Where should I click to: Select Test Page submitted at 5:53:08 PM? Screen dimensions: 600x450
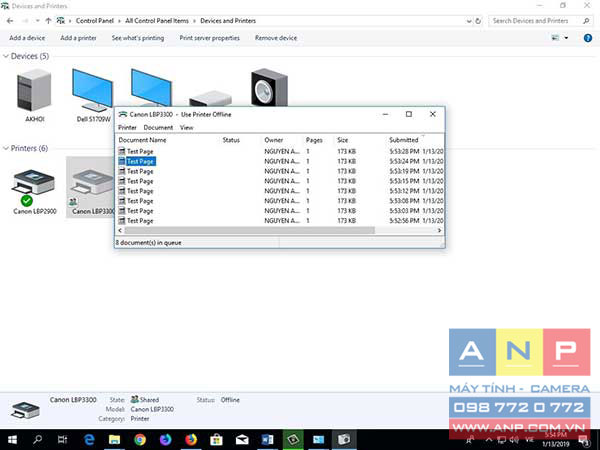[x=280, y=201]
